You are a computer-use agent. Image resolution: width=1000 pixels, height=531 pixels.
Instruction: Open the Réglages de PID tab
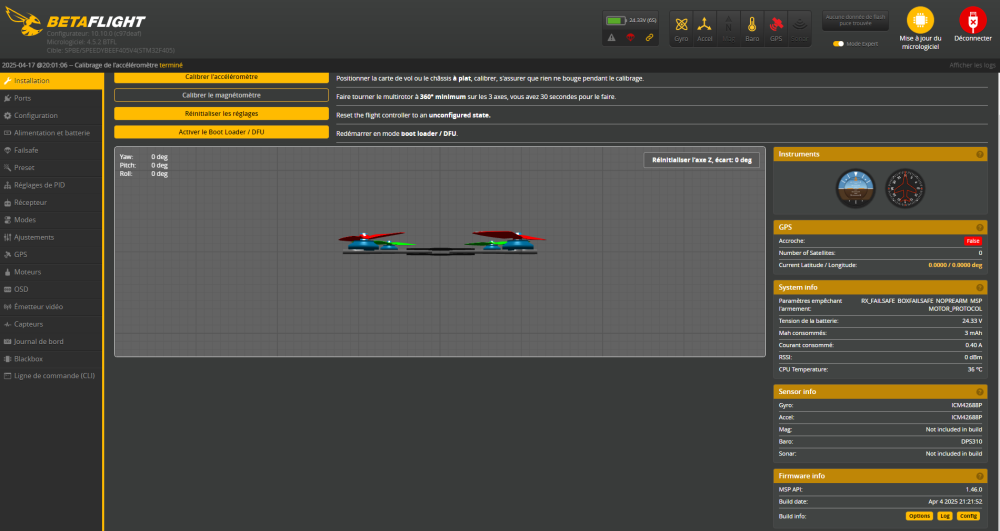(x=39, y=185)
